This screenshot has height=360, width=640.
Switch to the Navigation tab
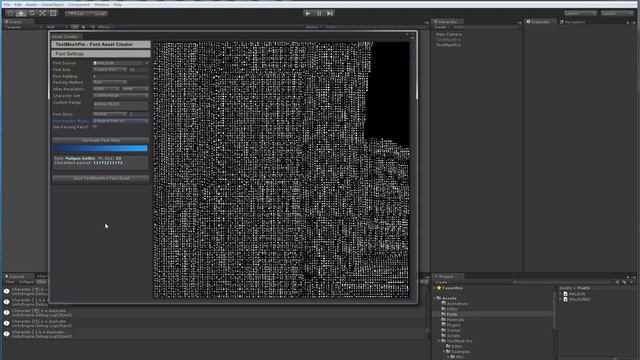pyautogui.click(x=573, y=22)
